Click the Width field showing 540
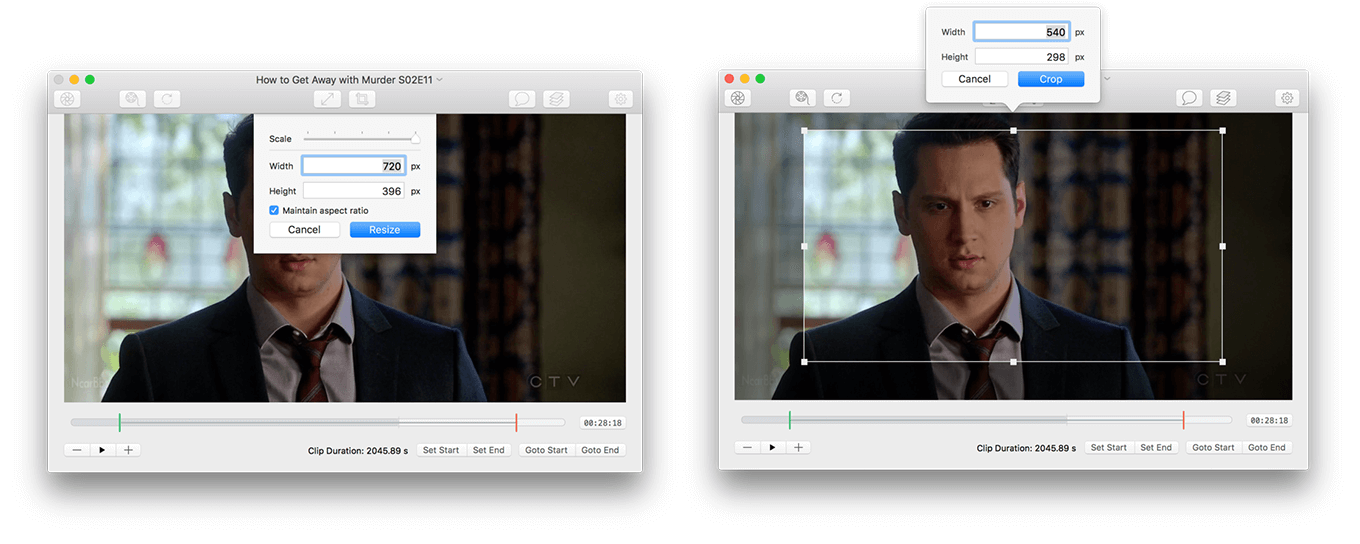Viewport: 1360px width, 544px height. click(1022, 32)
